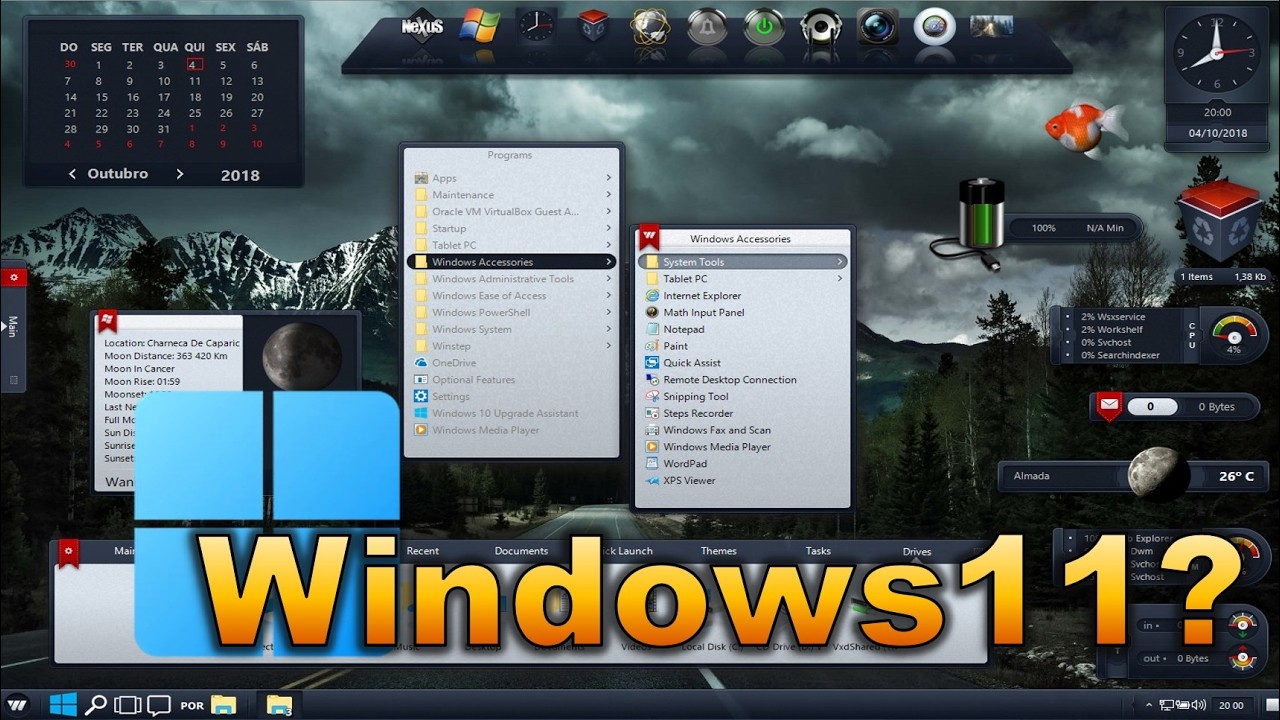Open the Action Center speech bubble icon

pyautogui.click(x=158, y=705)
